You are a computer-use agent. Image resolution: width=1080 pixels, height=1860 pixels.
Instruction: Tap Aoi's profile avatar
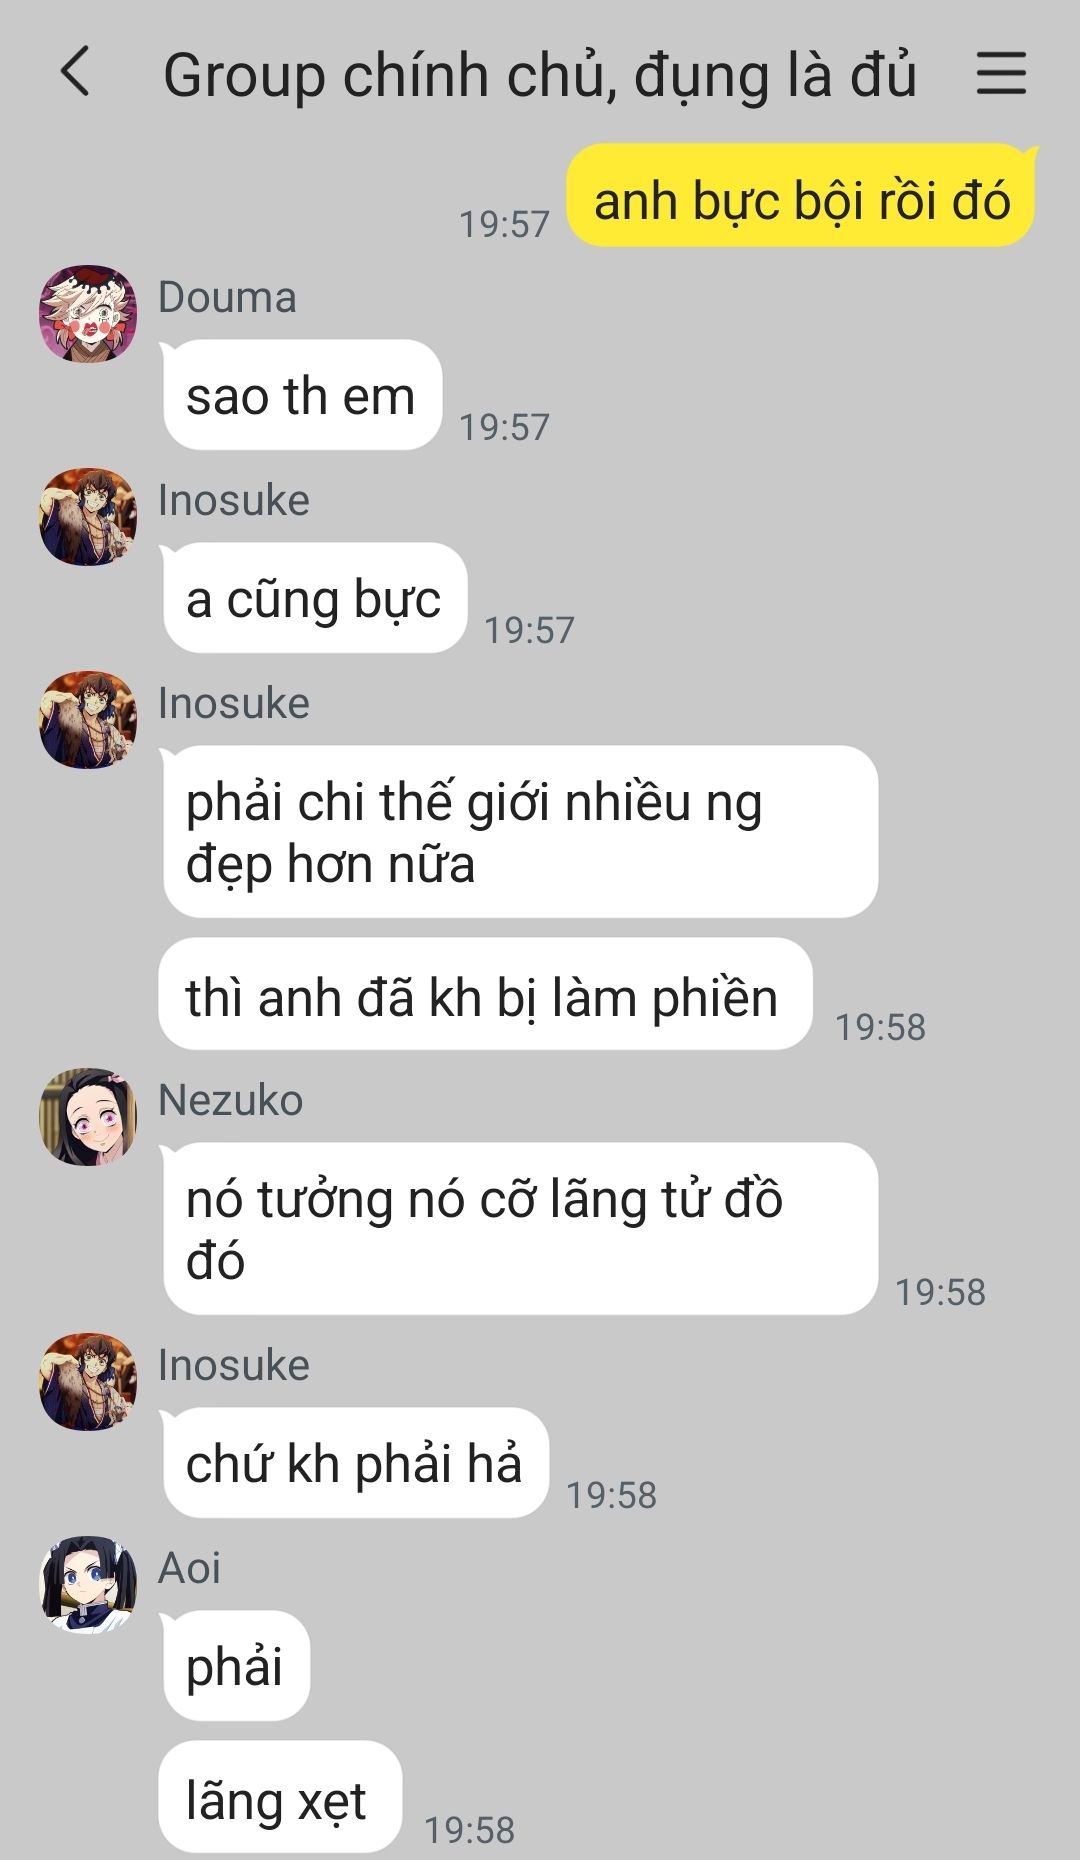coord(88,1585)
